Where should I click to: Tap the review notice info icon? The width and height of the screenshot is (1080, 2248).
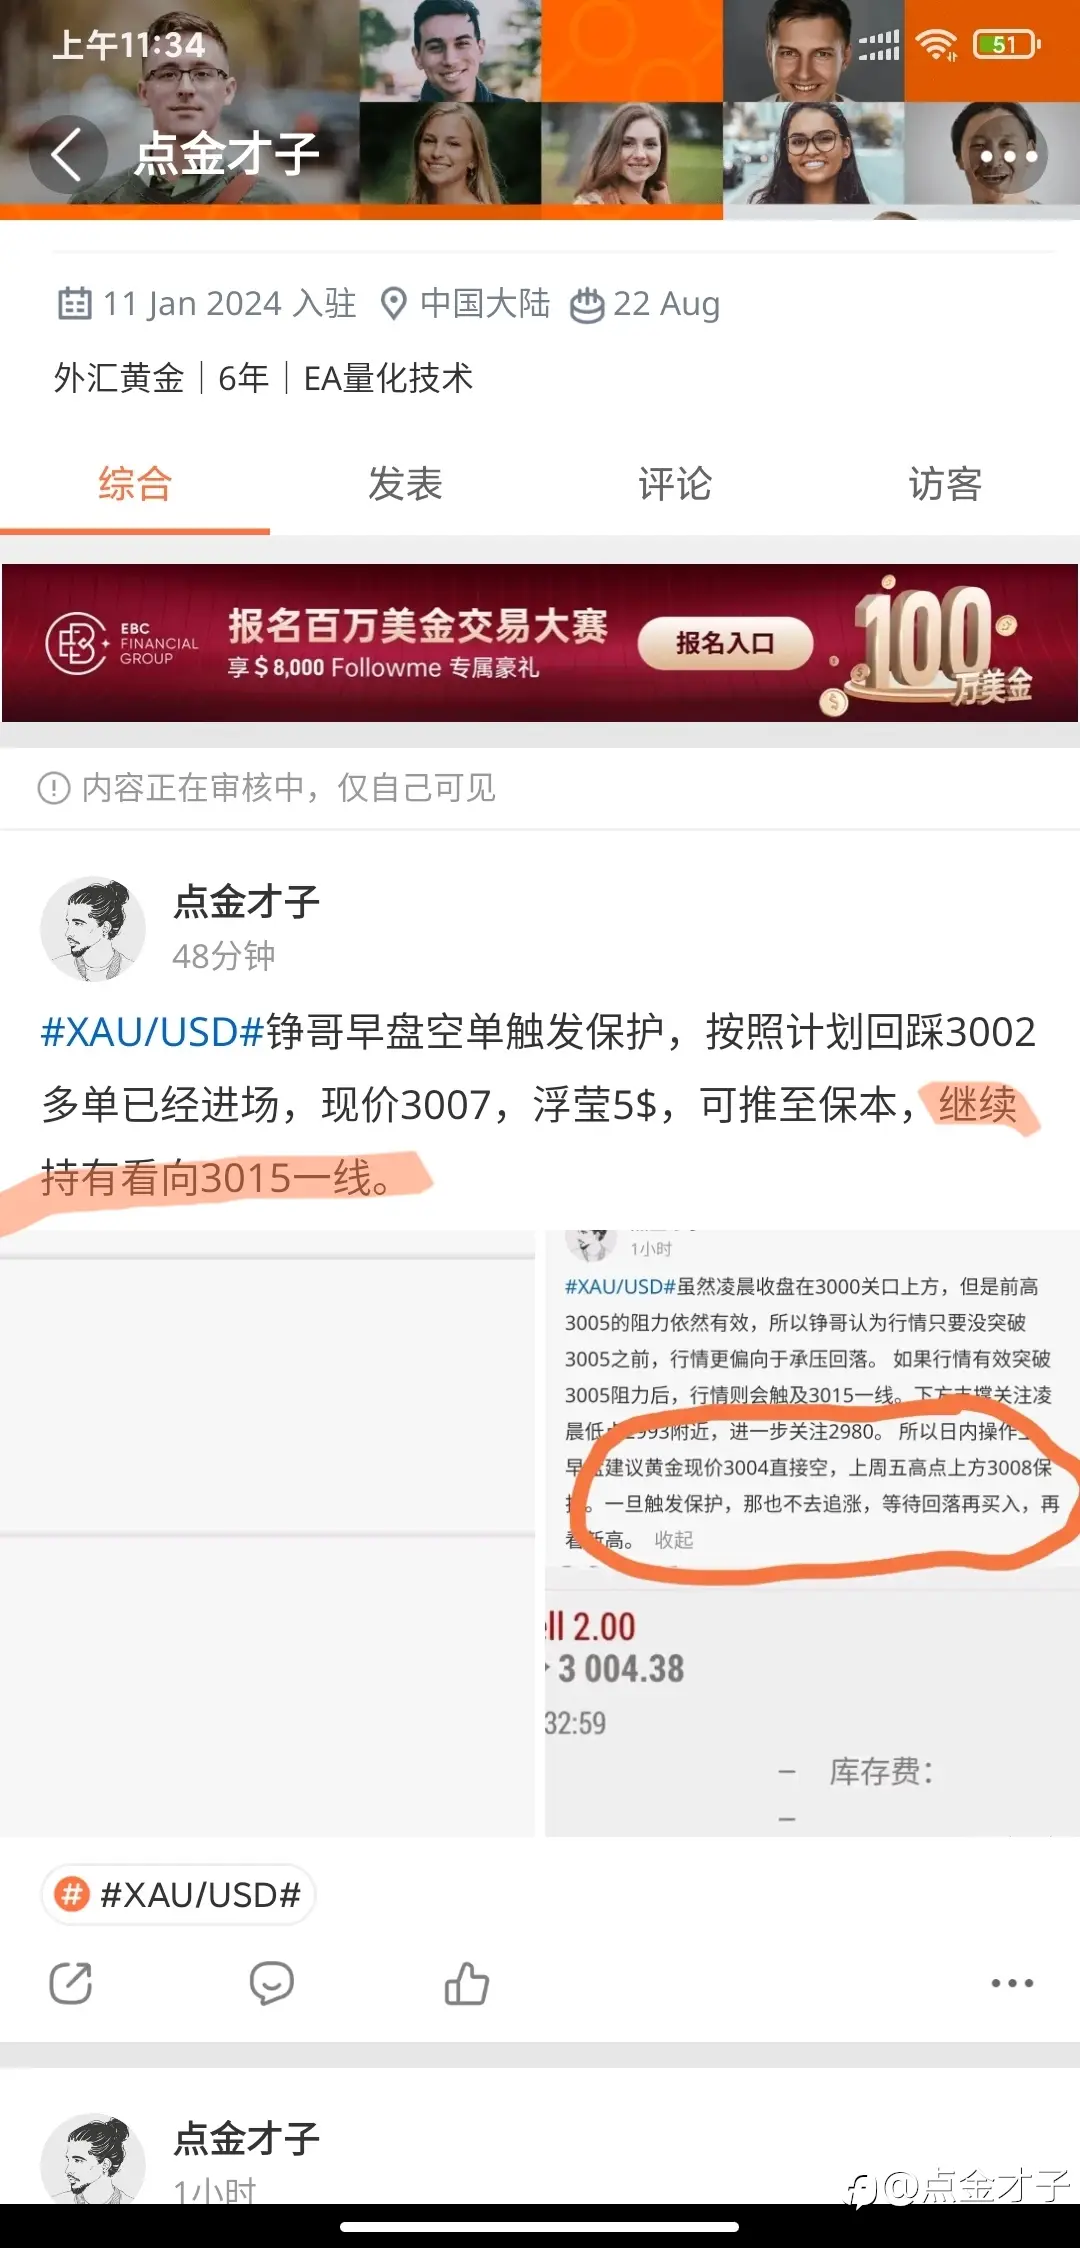click(x=54, y=788)
